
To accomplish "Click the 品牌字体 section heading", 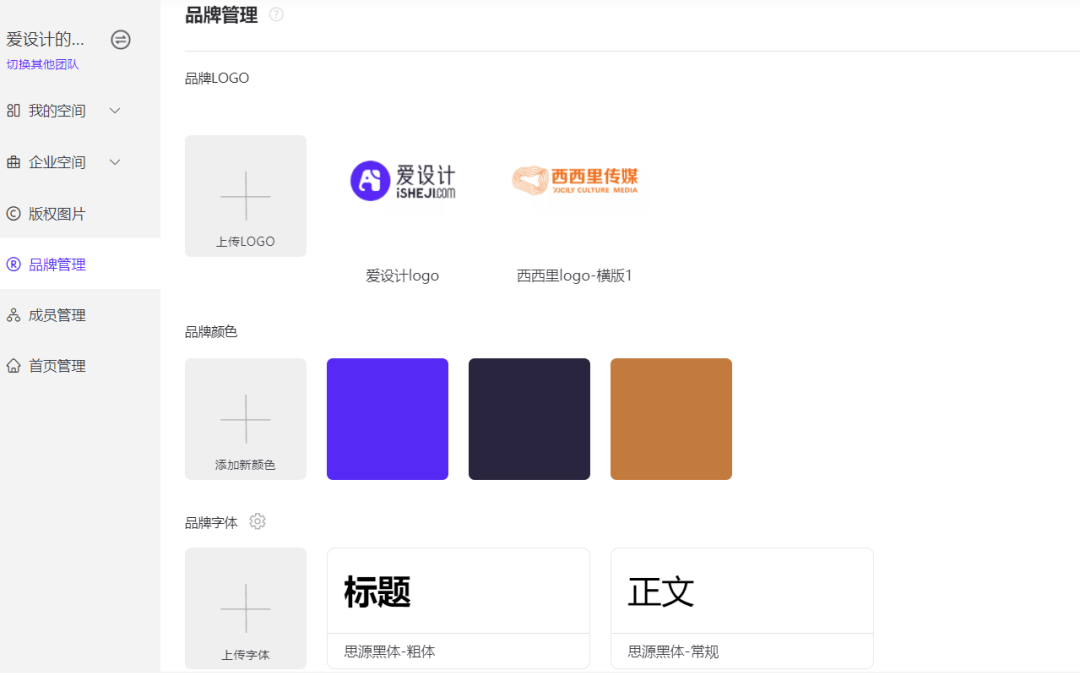I will tap(211, 522).
